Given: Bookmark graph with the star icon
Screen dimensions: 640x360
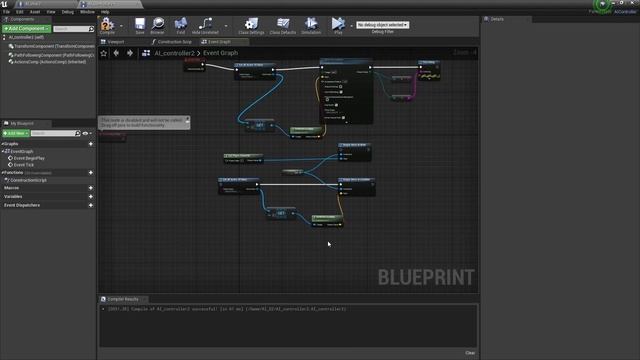Looking at the screenshot, I should (x=104, y=53).
